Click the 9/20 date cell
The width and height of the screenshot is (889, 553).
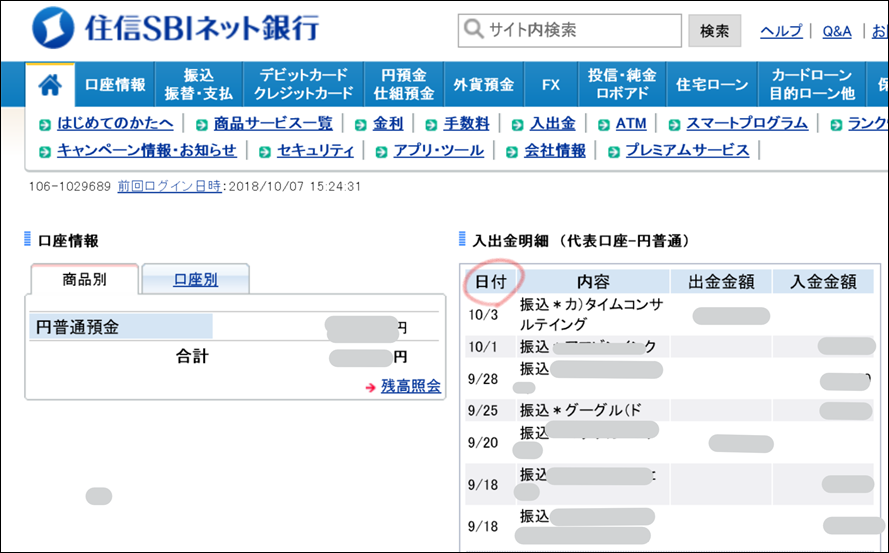(x=483, y=442)
